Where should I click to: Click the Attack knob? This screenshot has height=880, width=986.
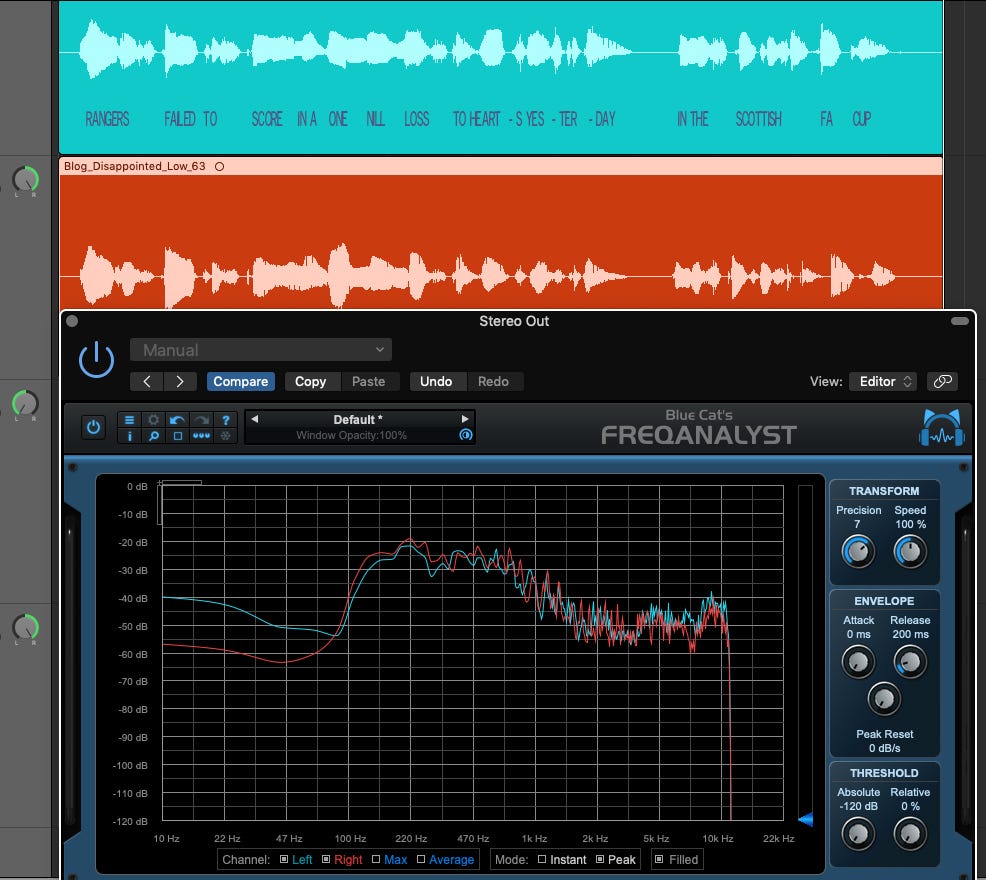click(858, 662)
